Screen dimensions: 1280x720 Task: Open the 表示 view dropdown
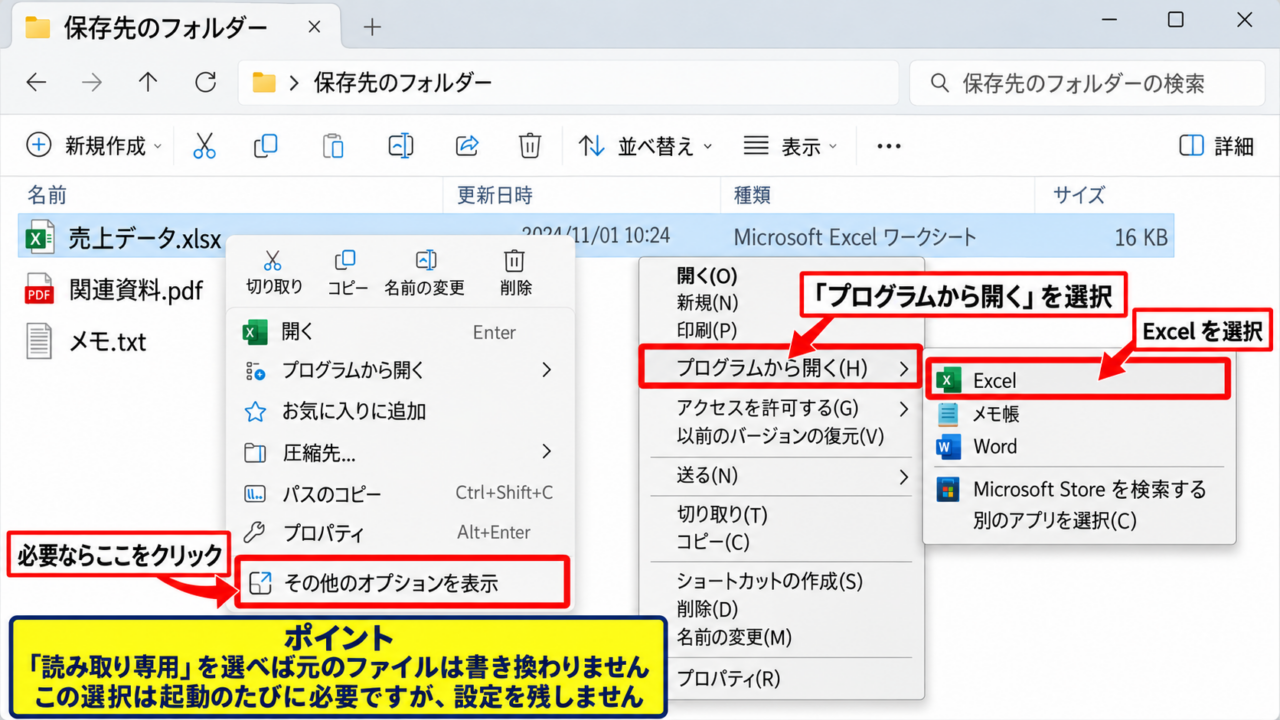pos(791,146)
